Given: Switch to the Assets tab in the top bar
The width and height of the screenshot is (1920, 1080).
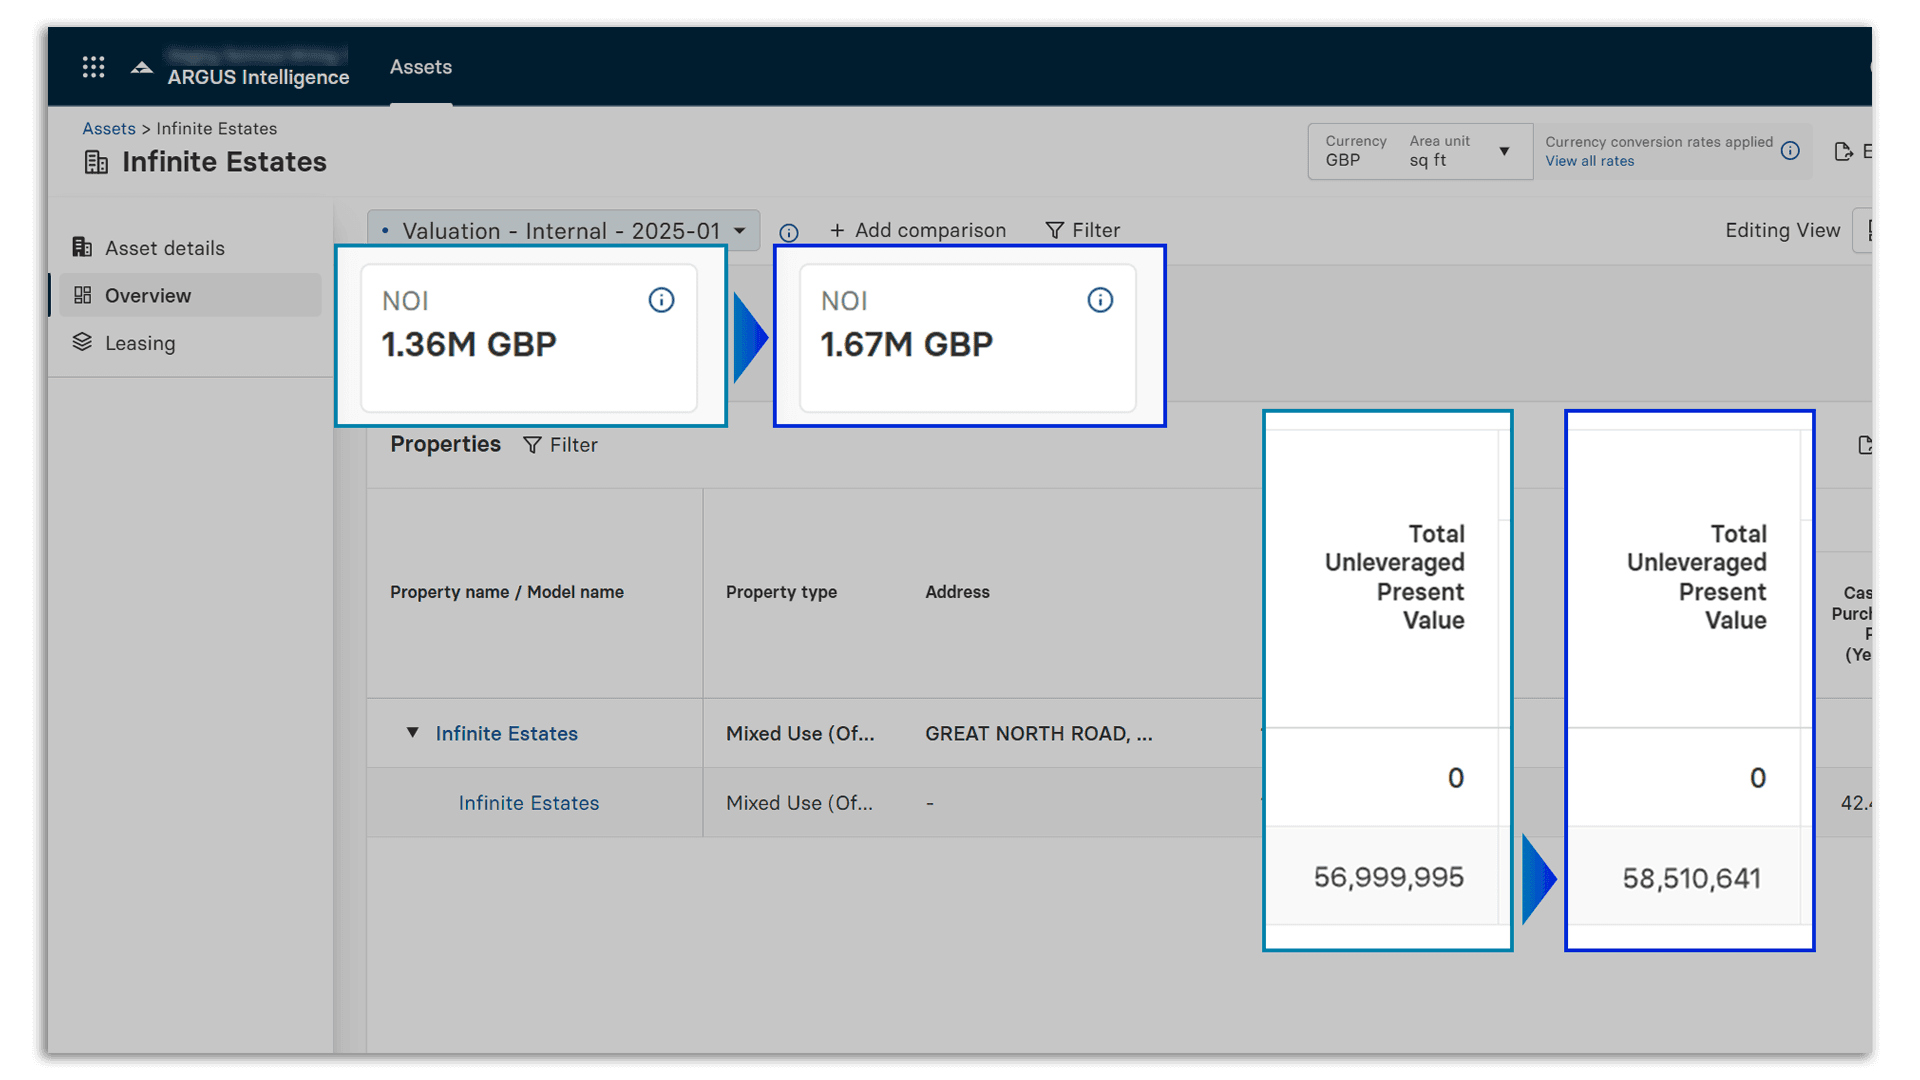Looking at the screenshot, I should click(x=420, y=67).
